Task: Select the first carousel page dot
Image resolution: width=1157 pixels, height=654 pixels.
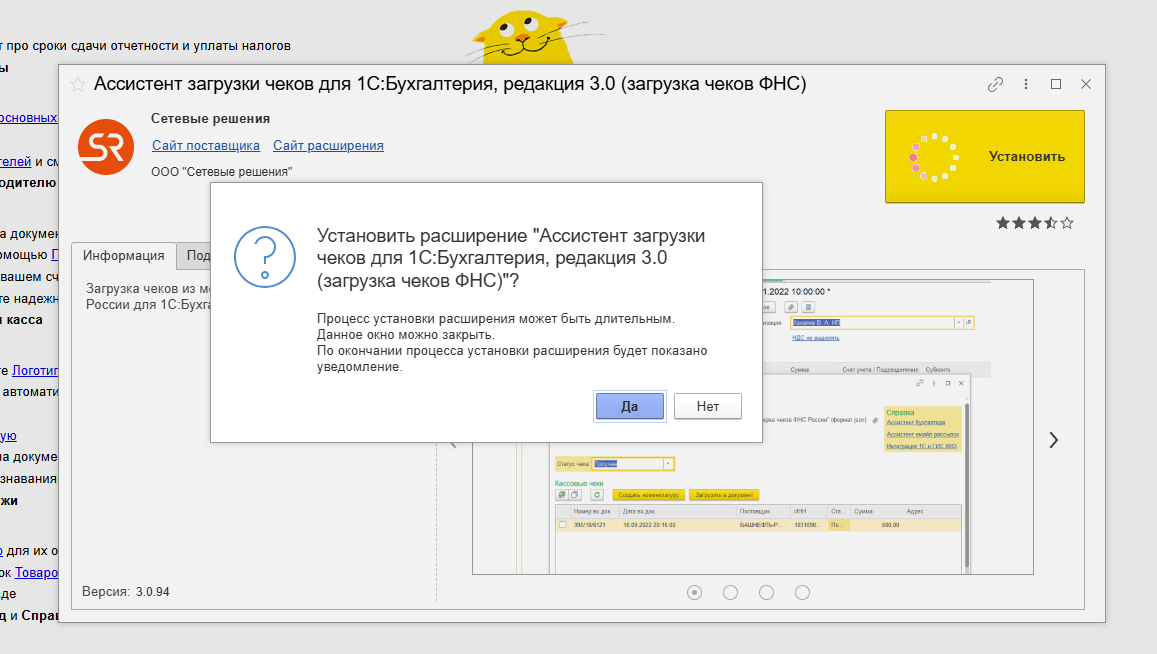Action: coord(695,592)
